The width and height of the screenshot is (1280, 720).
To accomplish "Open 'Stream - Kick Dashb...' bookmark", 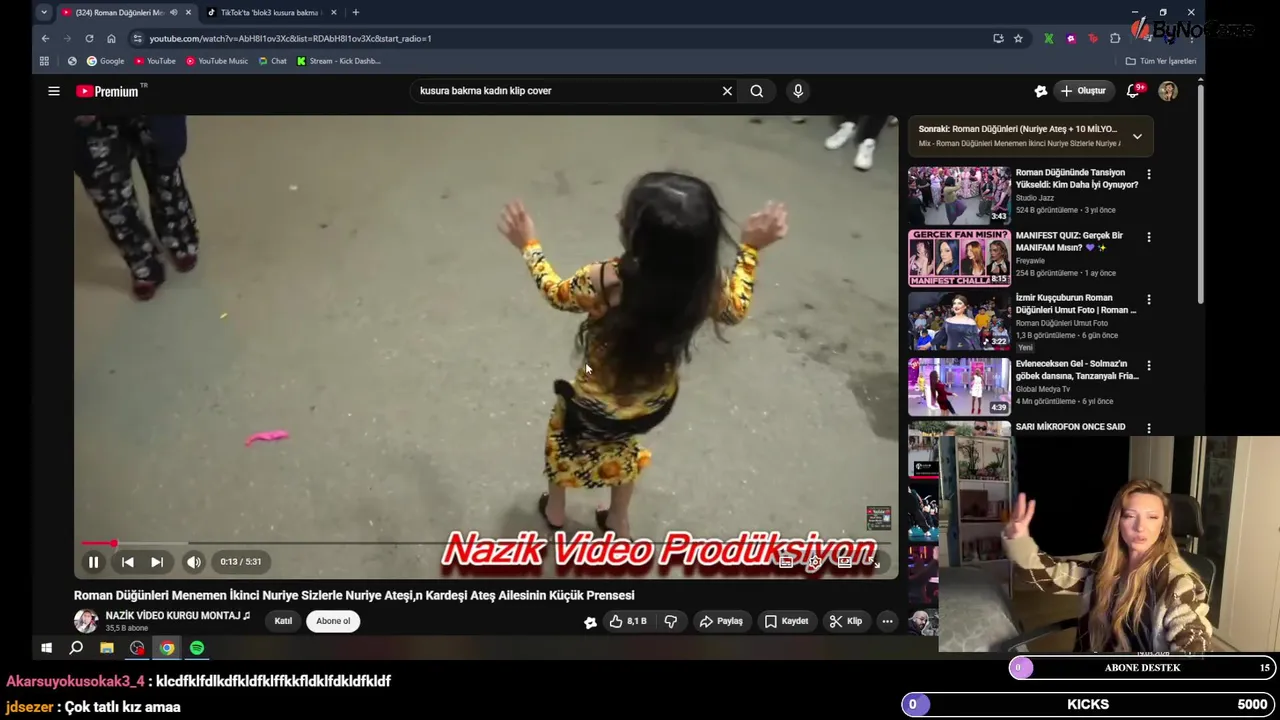I will click(338, 61).
